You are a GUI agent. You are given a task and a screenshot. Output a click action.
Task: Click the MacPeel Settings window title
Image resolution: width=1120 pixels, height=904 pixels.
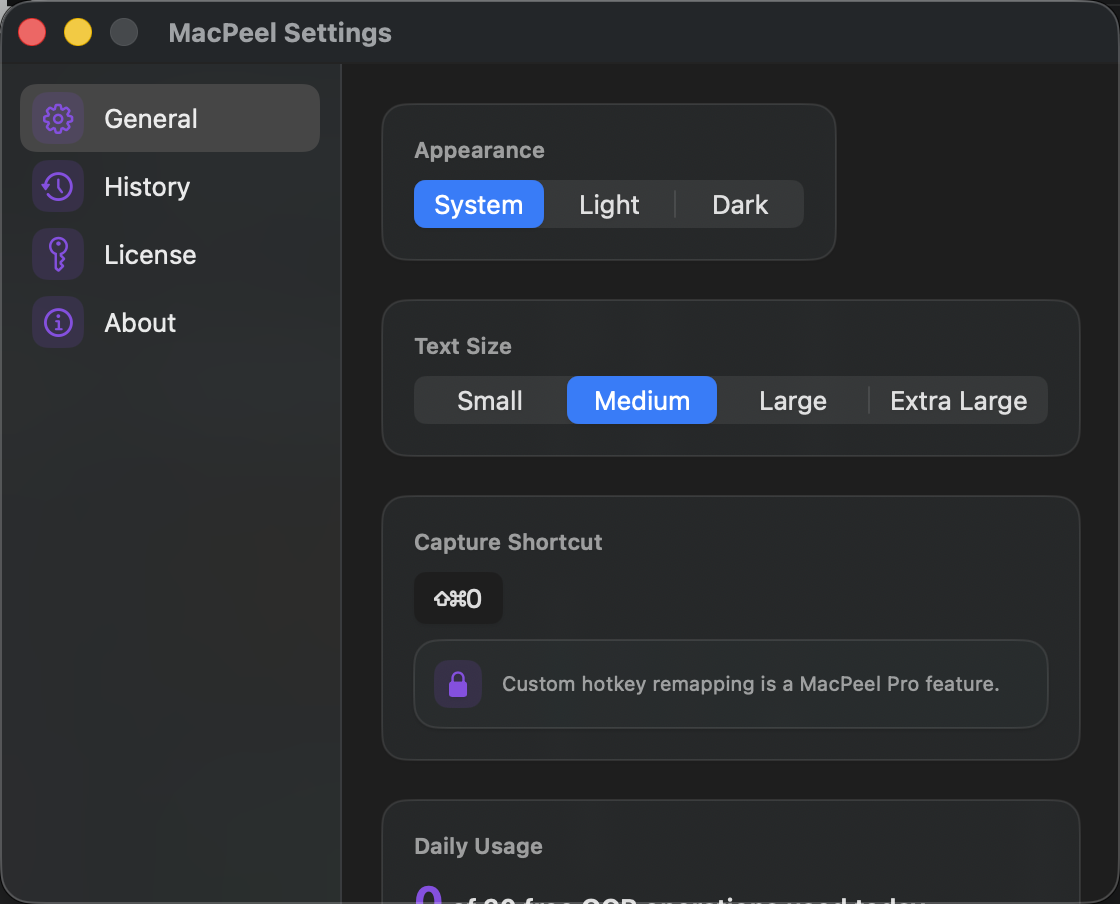tap(280, 33)
